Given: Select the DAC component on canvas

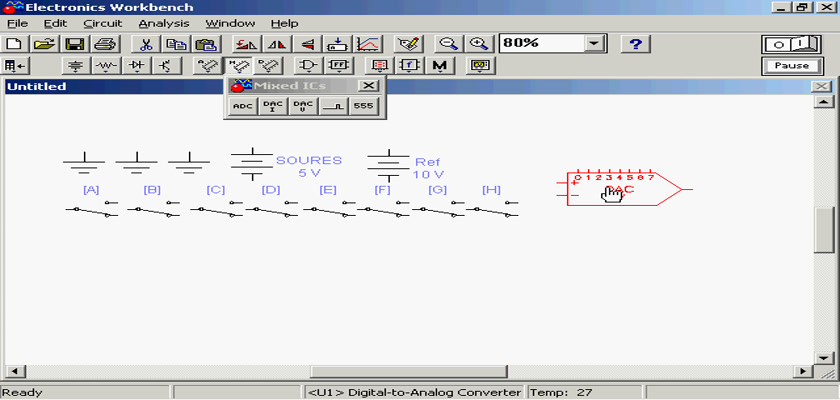Looking at the screenshot, I should coord(624,188).
